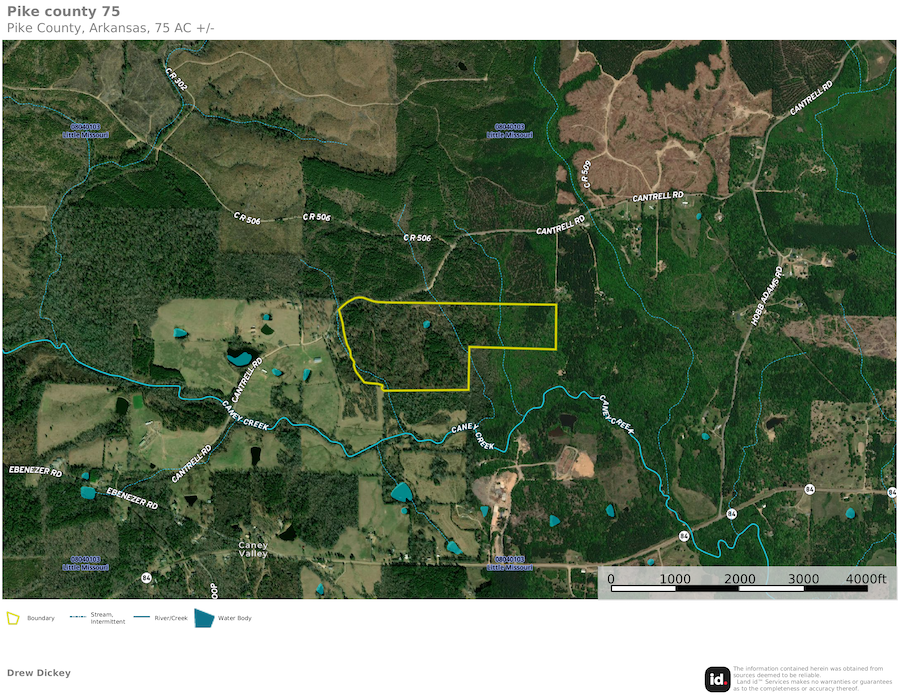Click the Land id disclaimer text
This screenshot has height=696, width=900.
(810, 678)
